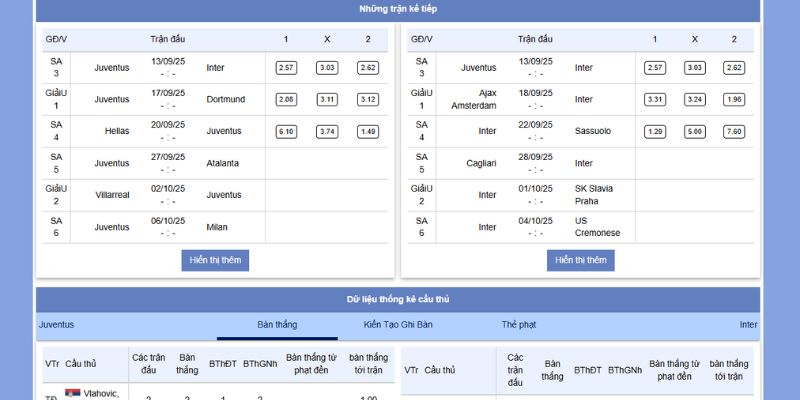Choose the 1.49 odds for Juventus at Hellas
800x400 pixels.
click(x=368, y=132)
